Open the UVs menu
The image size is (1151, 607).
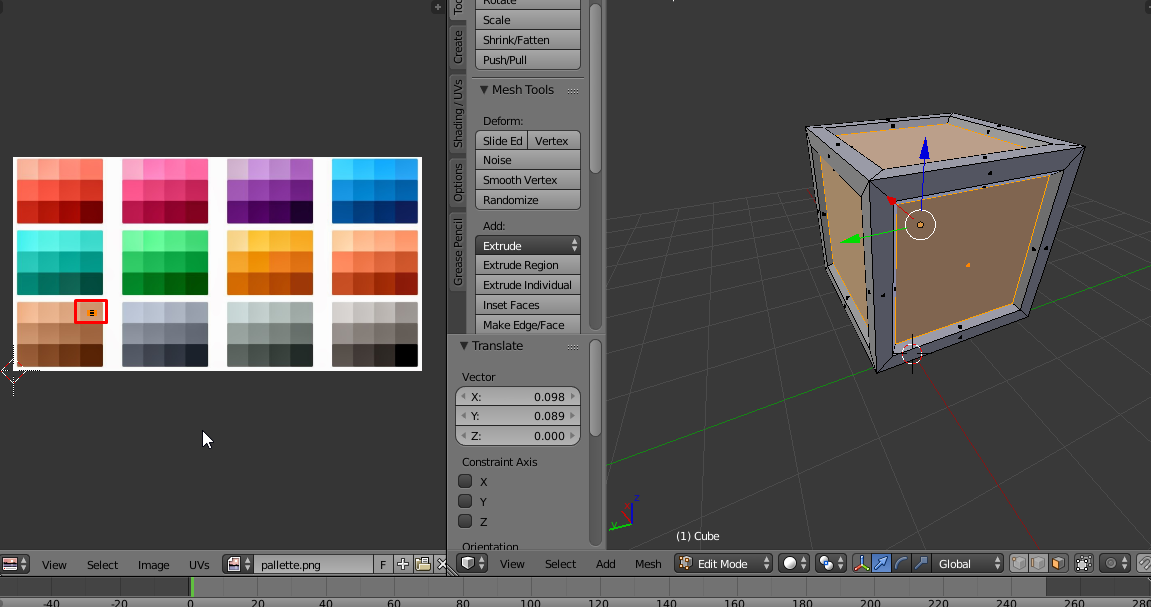click(x=199, y=564)
